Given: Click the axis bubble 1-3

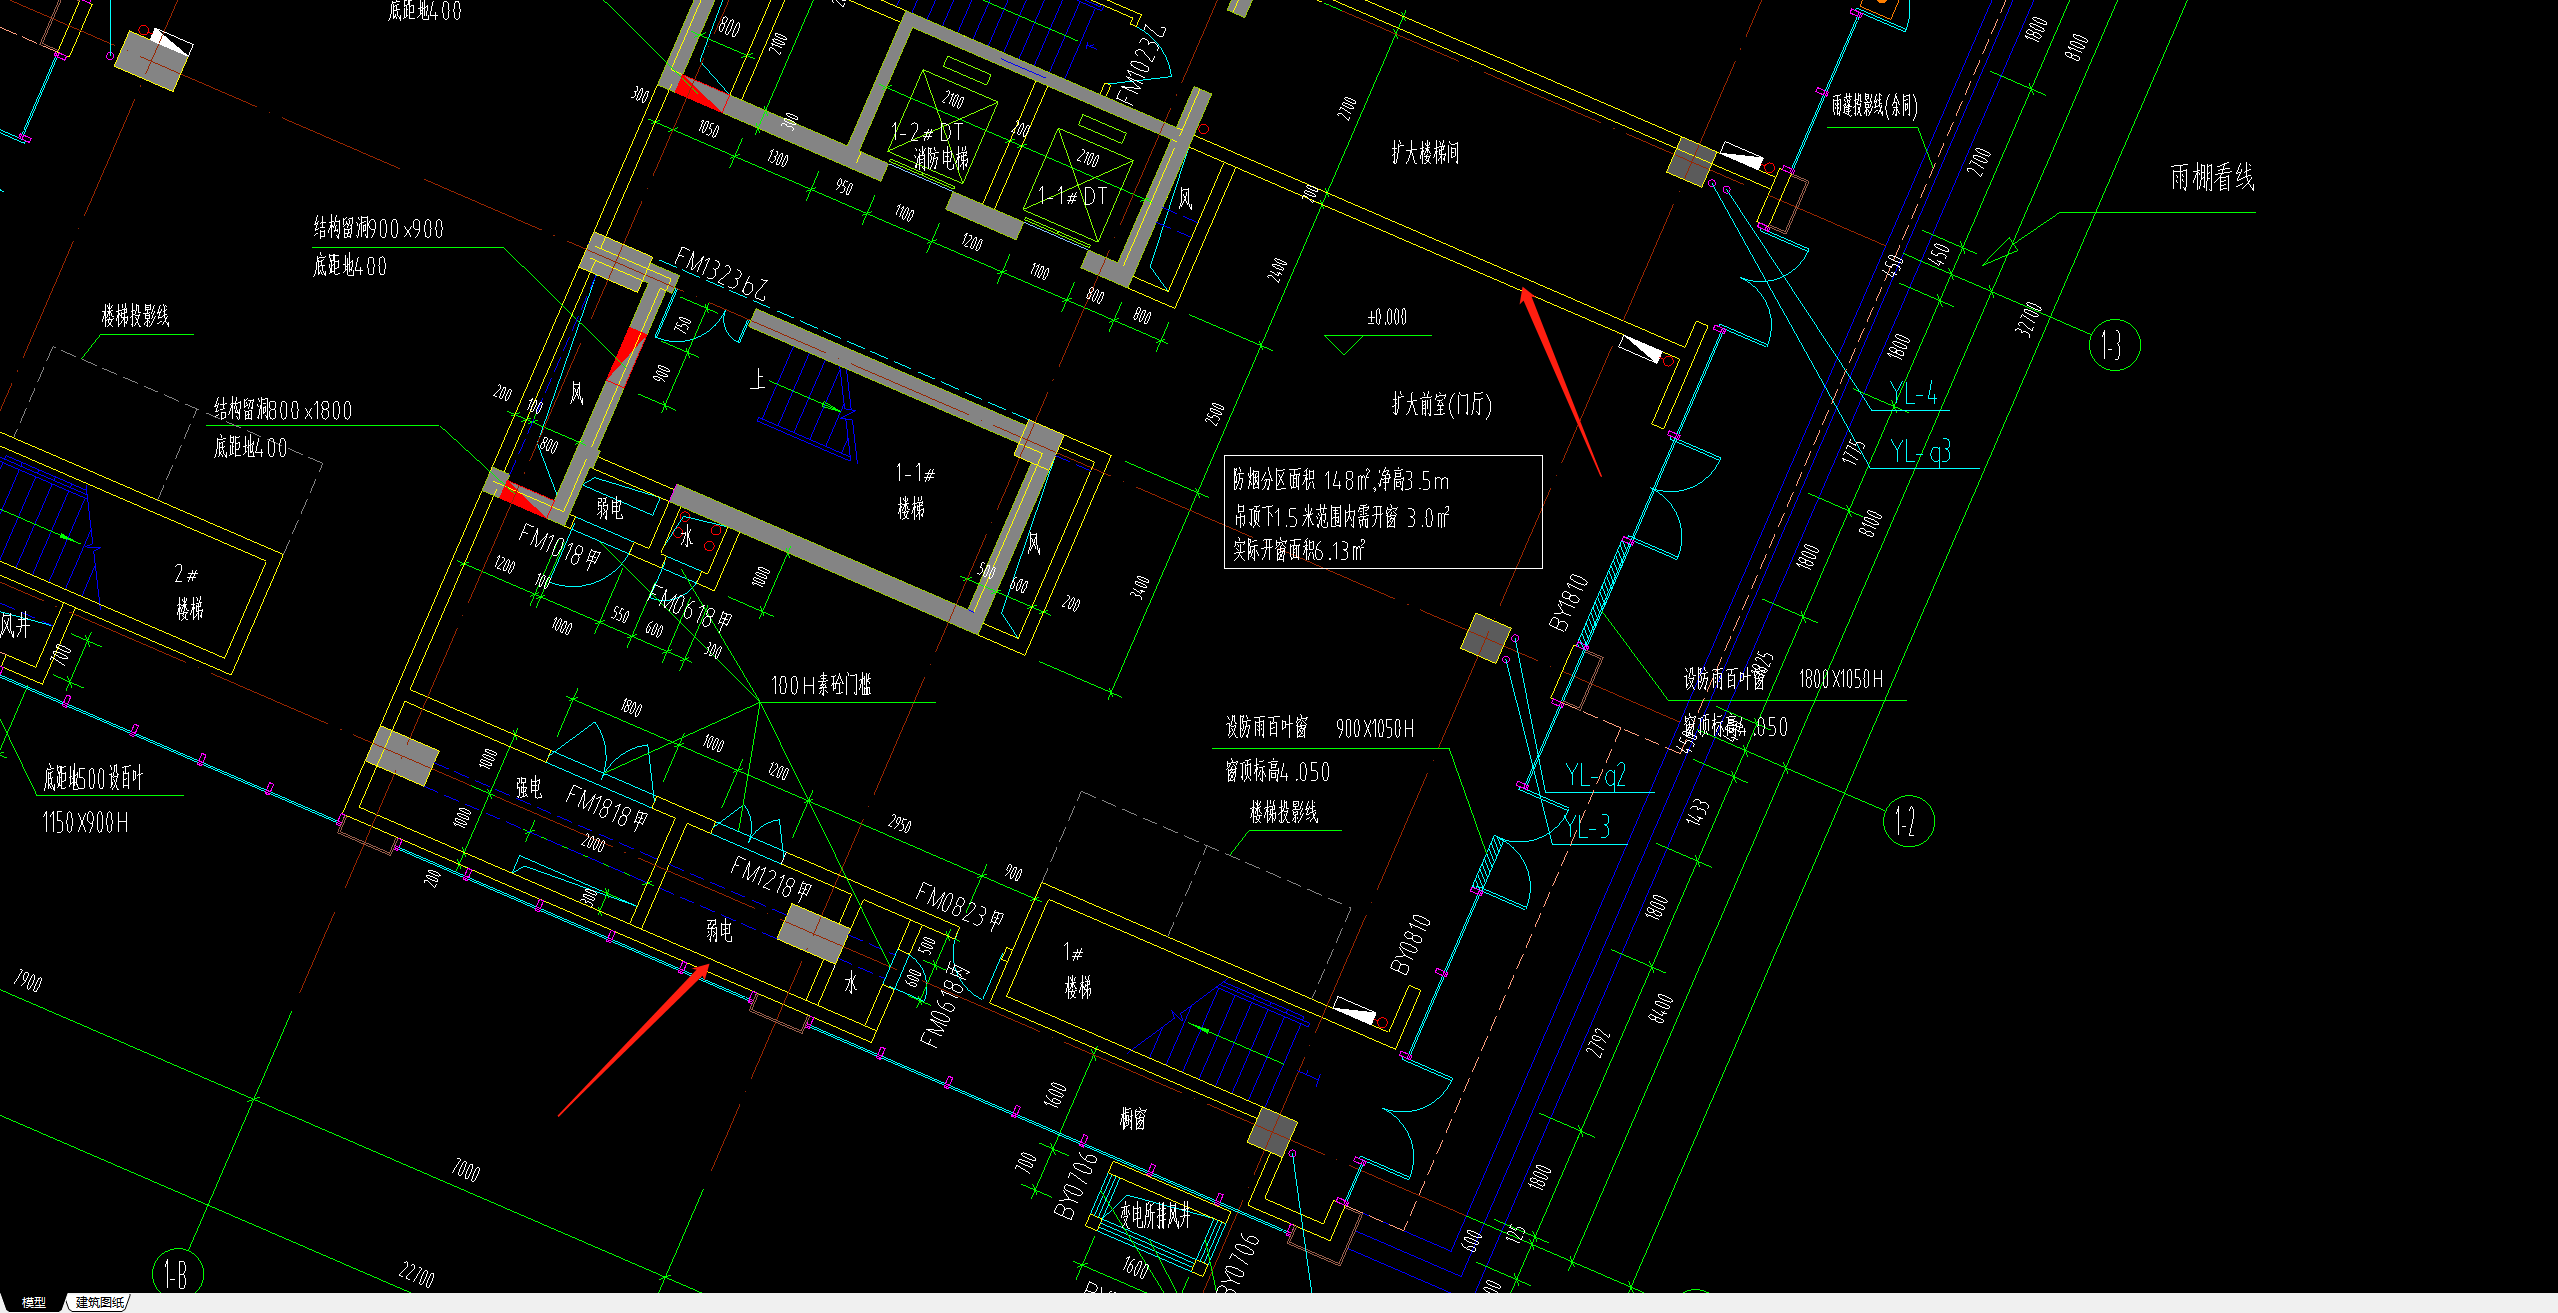Looking at the screenshot, I should coord(2114,345).
